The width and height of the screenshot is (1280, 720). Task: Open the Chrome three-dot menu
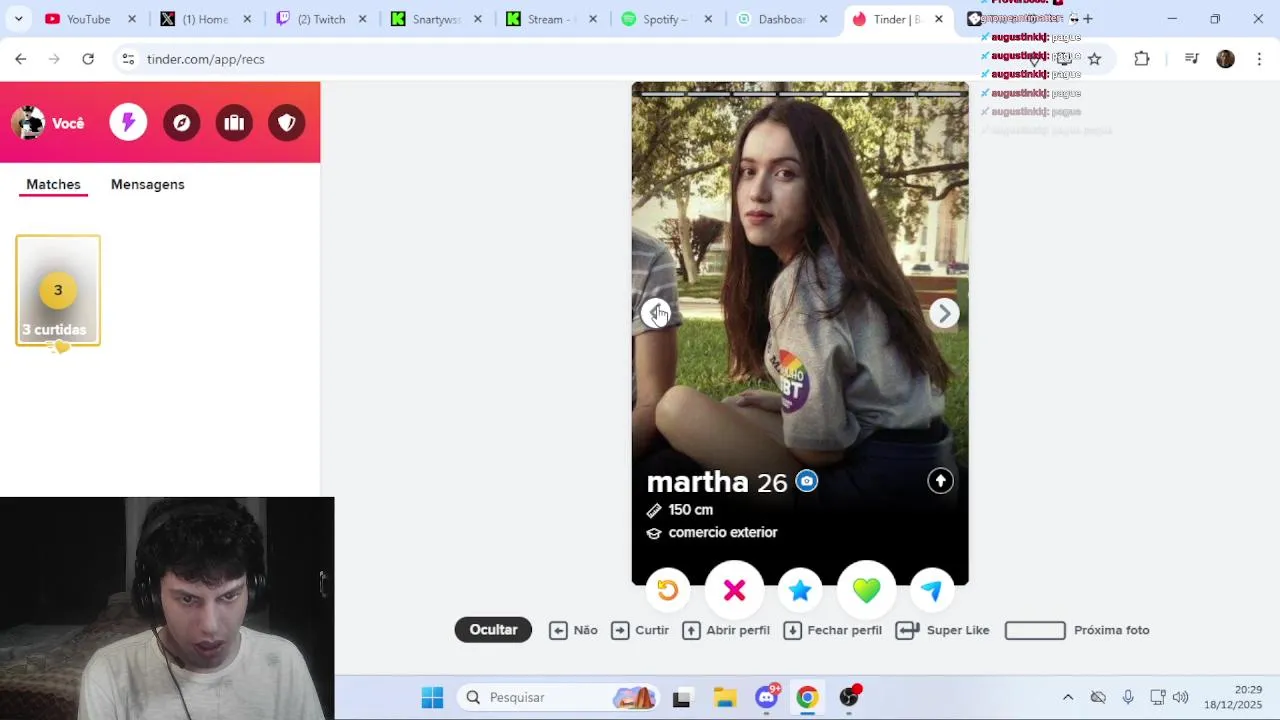click(1259, 59)
